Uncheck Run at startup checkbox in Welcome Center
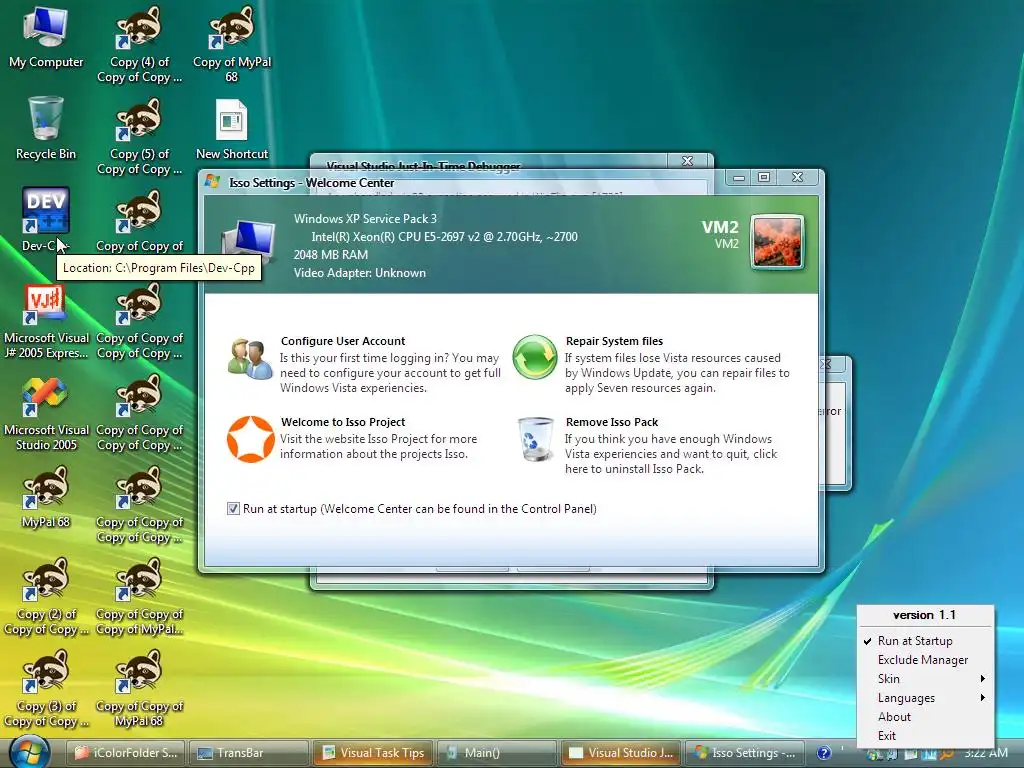This screenshot has height=768, width=1024. click(233, 509)
